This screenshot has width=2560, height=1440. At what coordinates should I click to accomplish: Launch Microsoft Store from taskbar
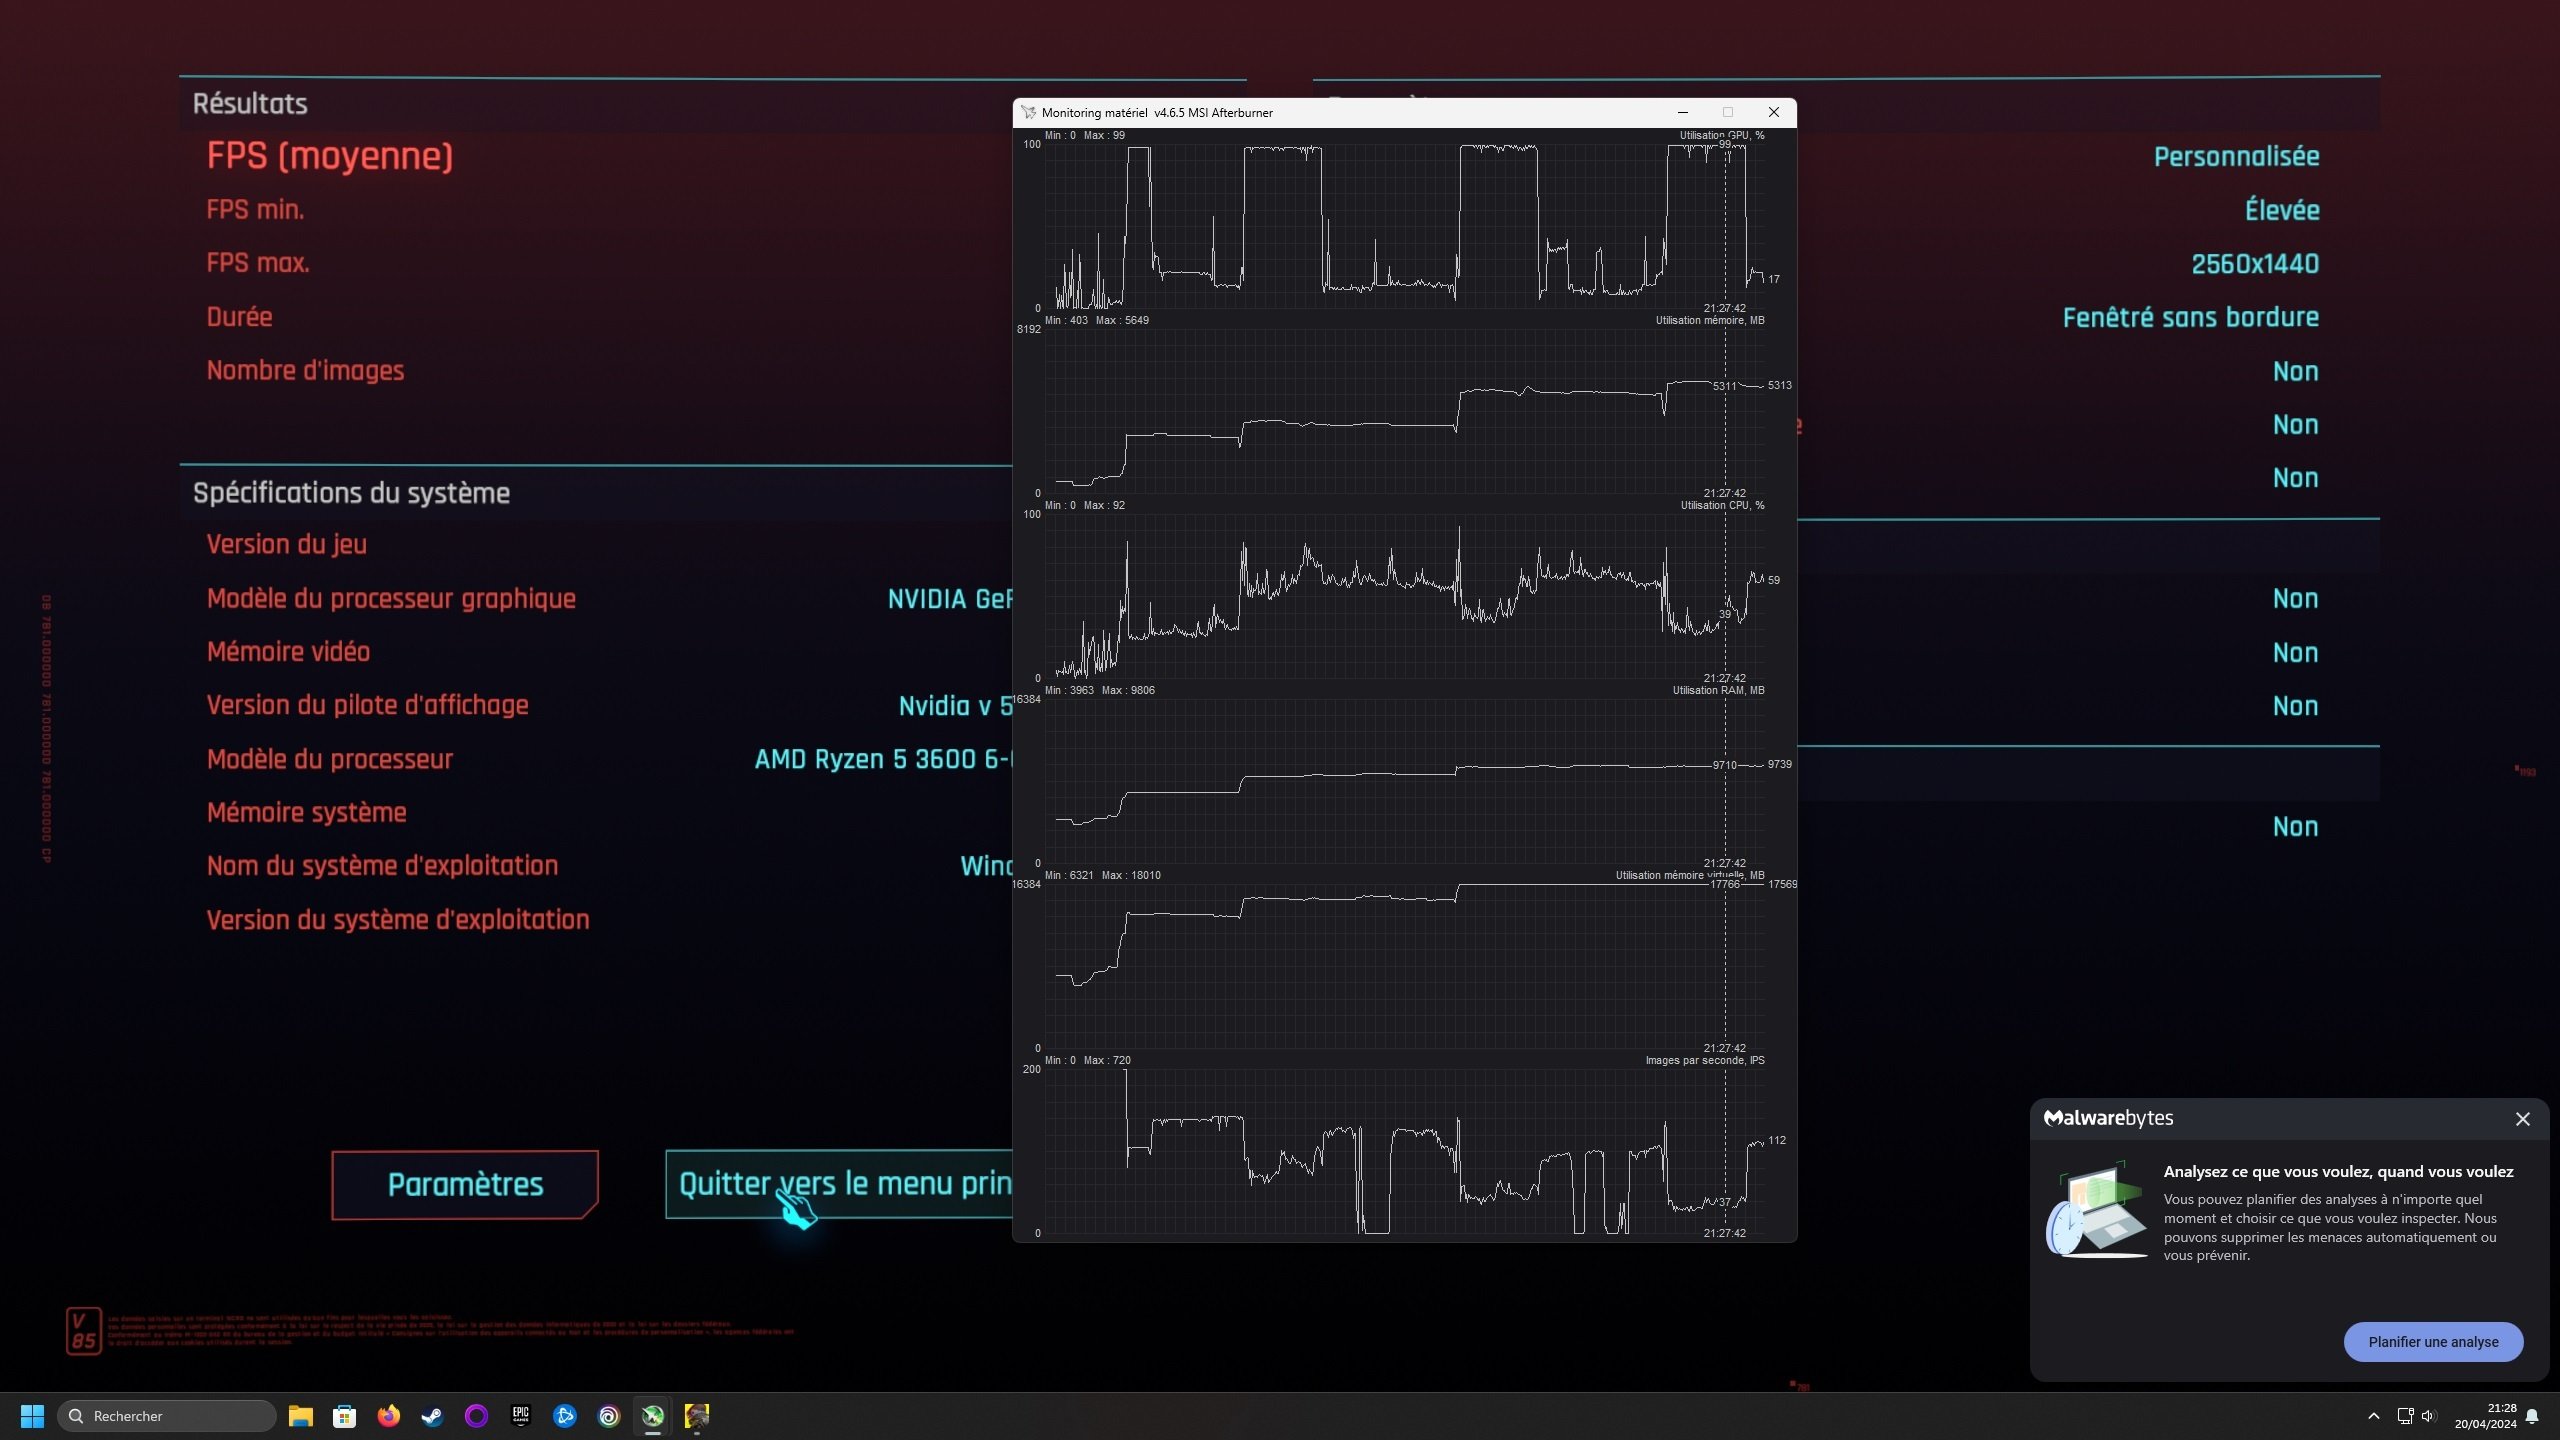point(345,1416)
